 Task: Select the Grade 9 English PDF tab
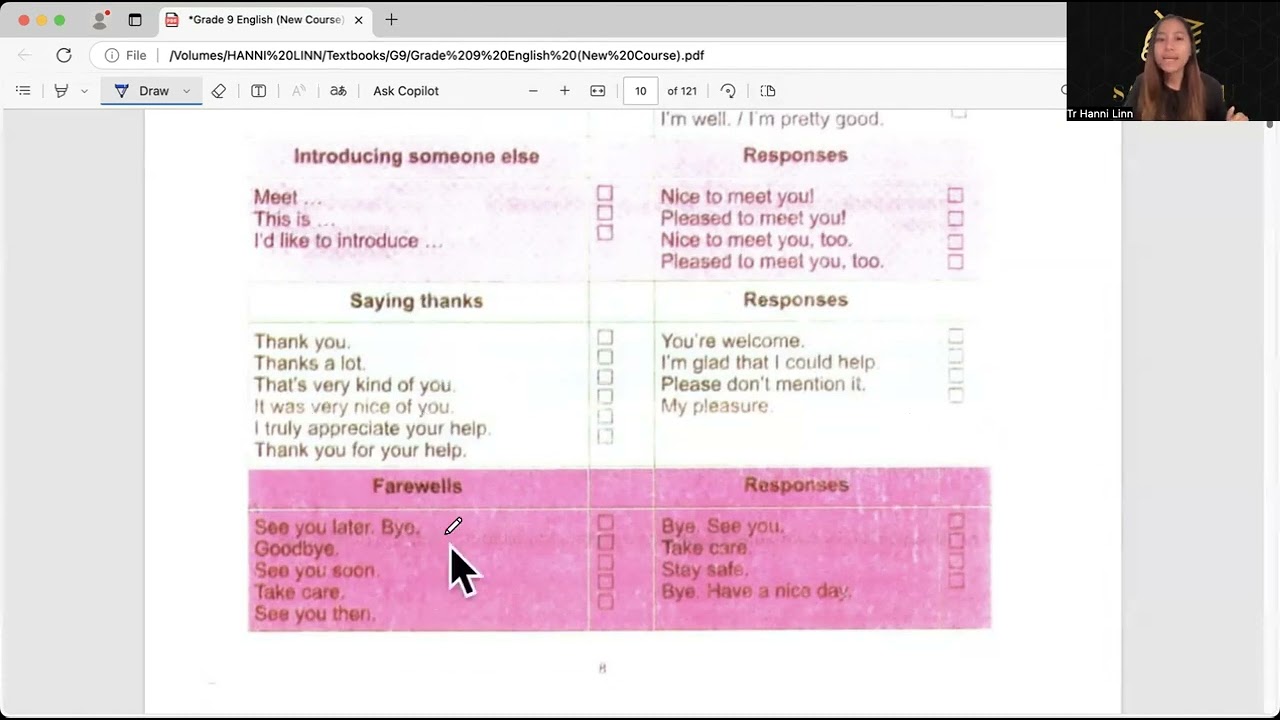pos(265,20)
